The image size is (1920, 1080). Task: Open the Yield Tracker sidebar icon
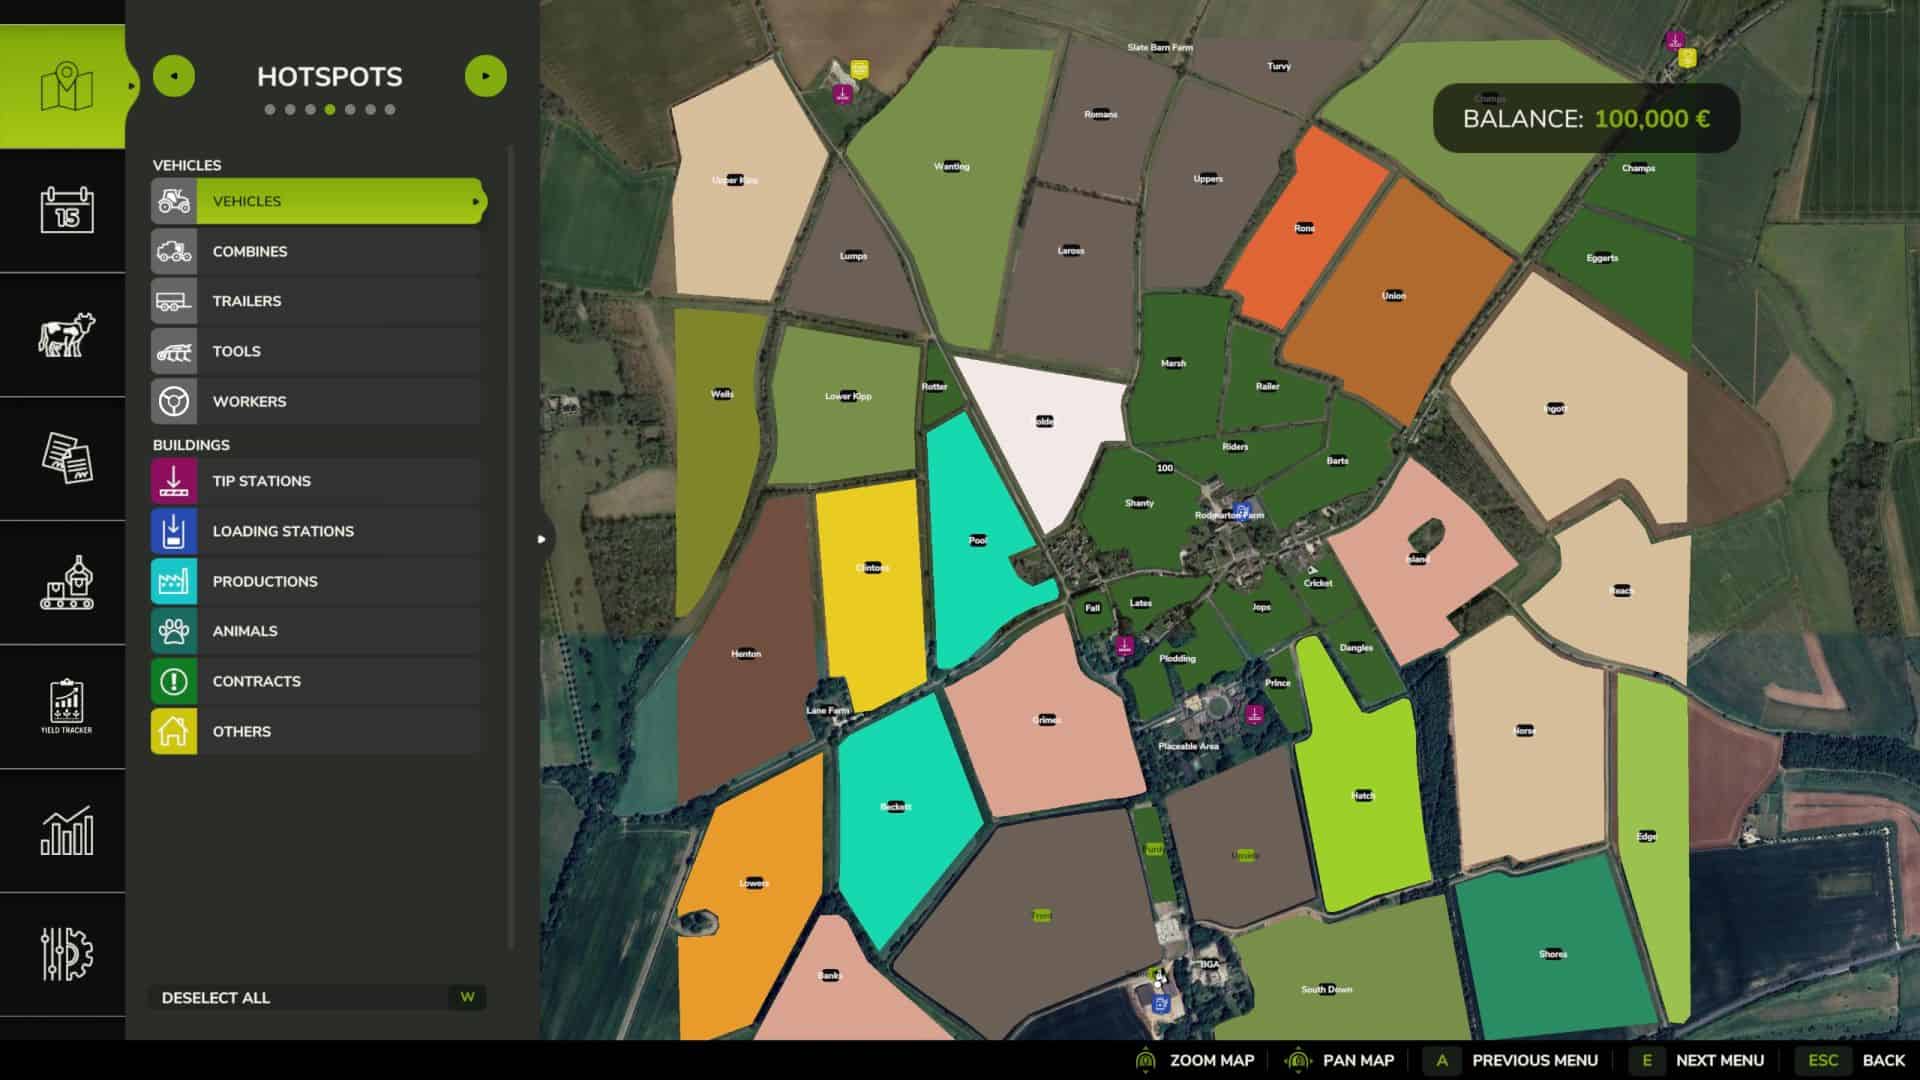coord(66,705)
